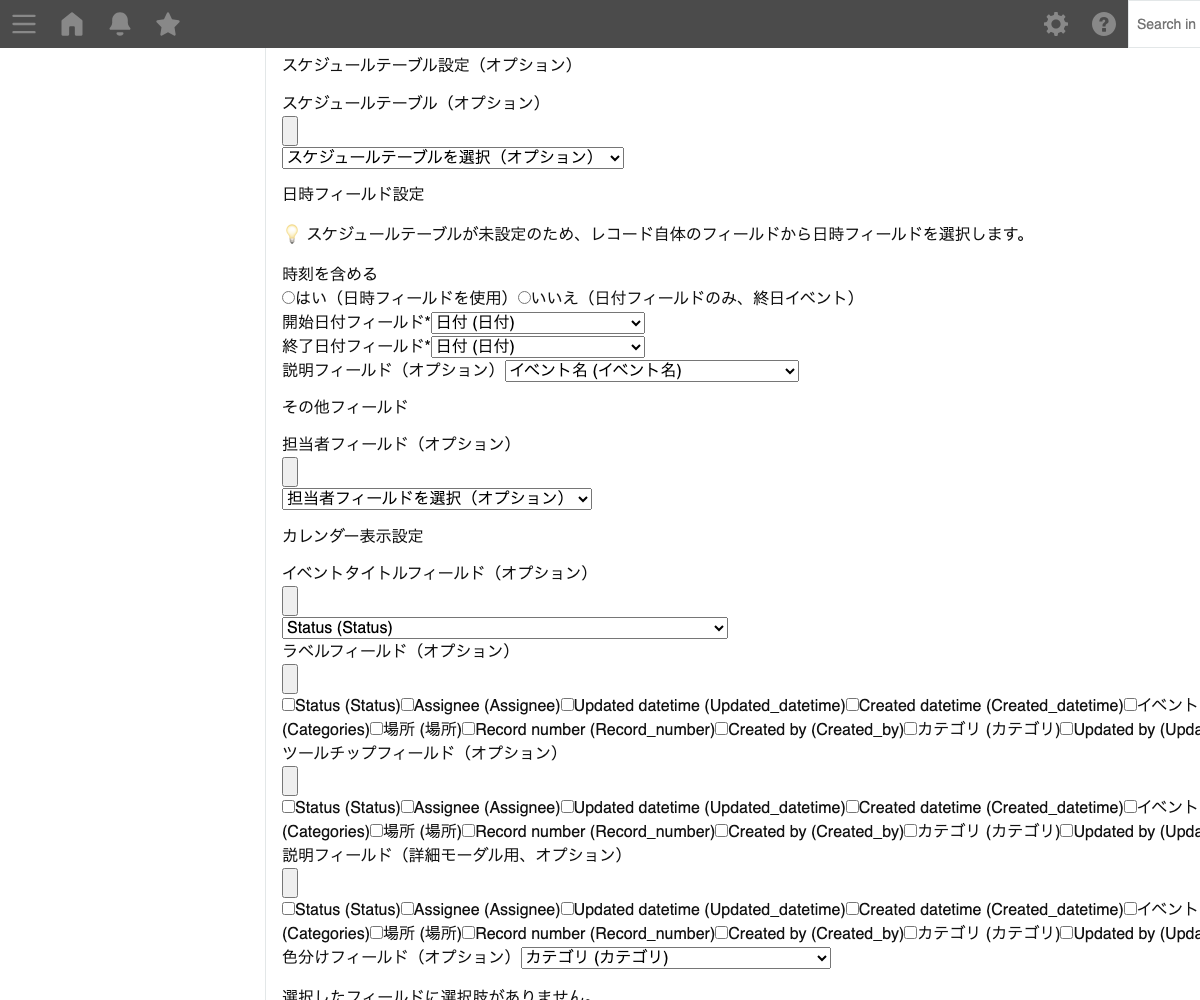Open the スケジュールテーブルを選択 dropdown
Image resolution: width=1200 pixels, height=1000 pixels.
point(452,157)
